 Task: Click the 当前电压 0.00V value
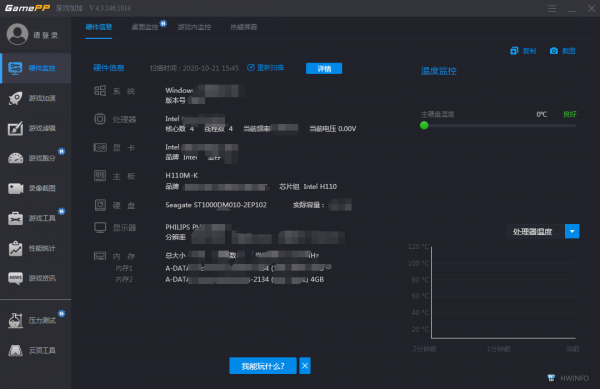pos(333,129)
